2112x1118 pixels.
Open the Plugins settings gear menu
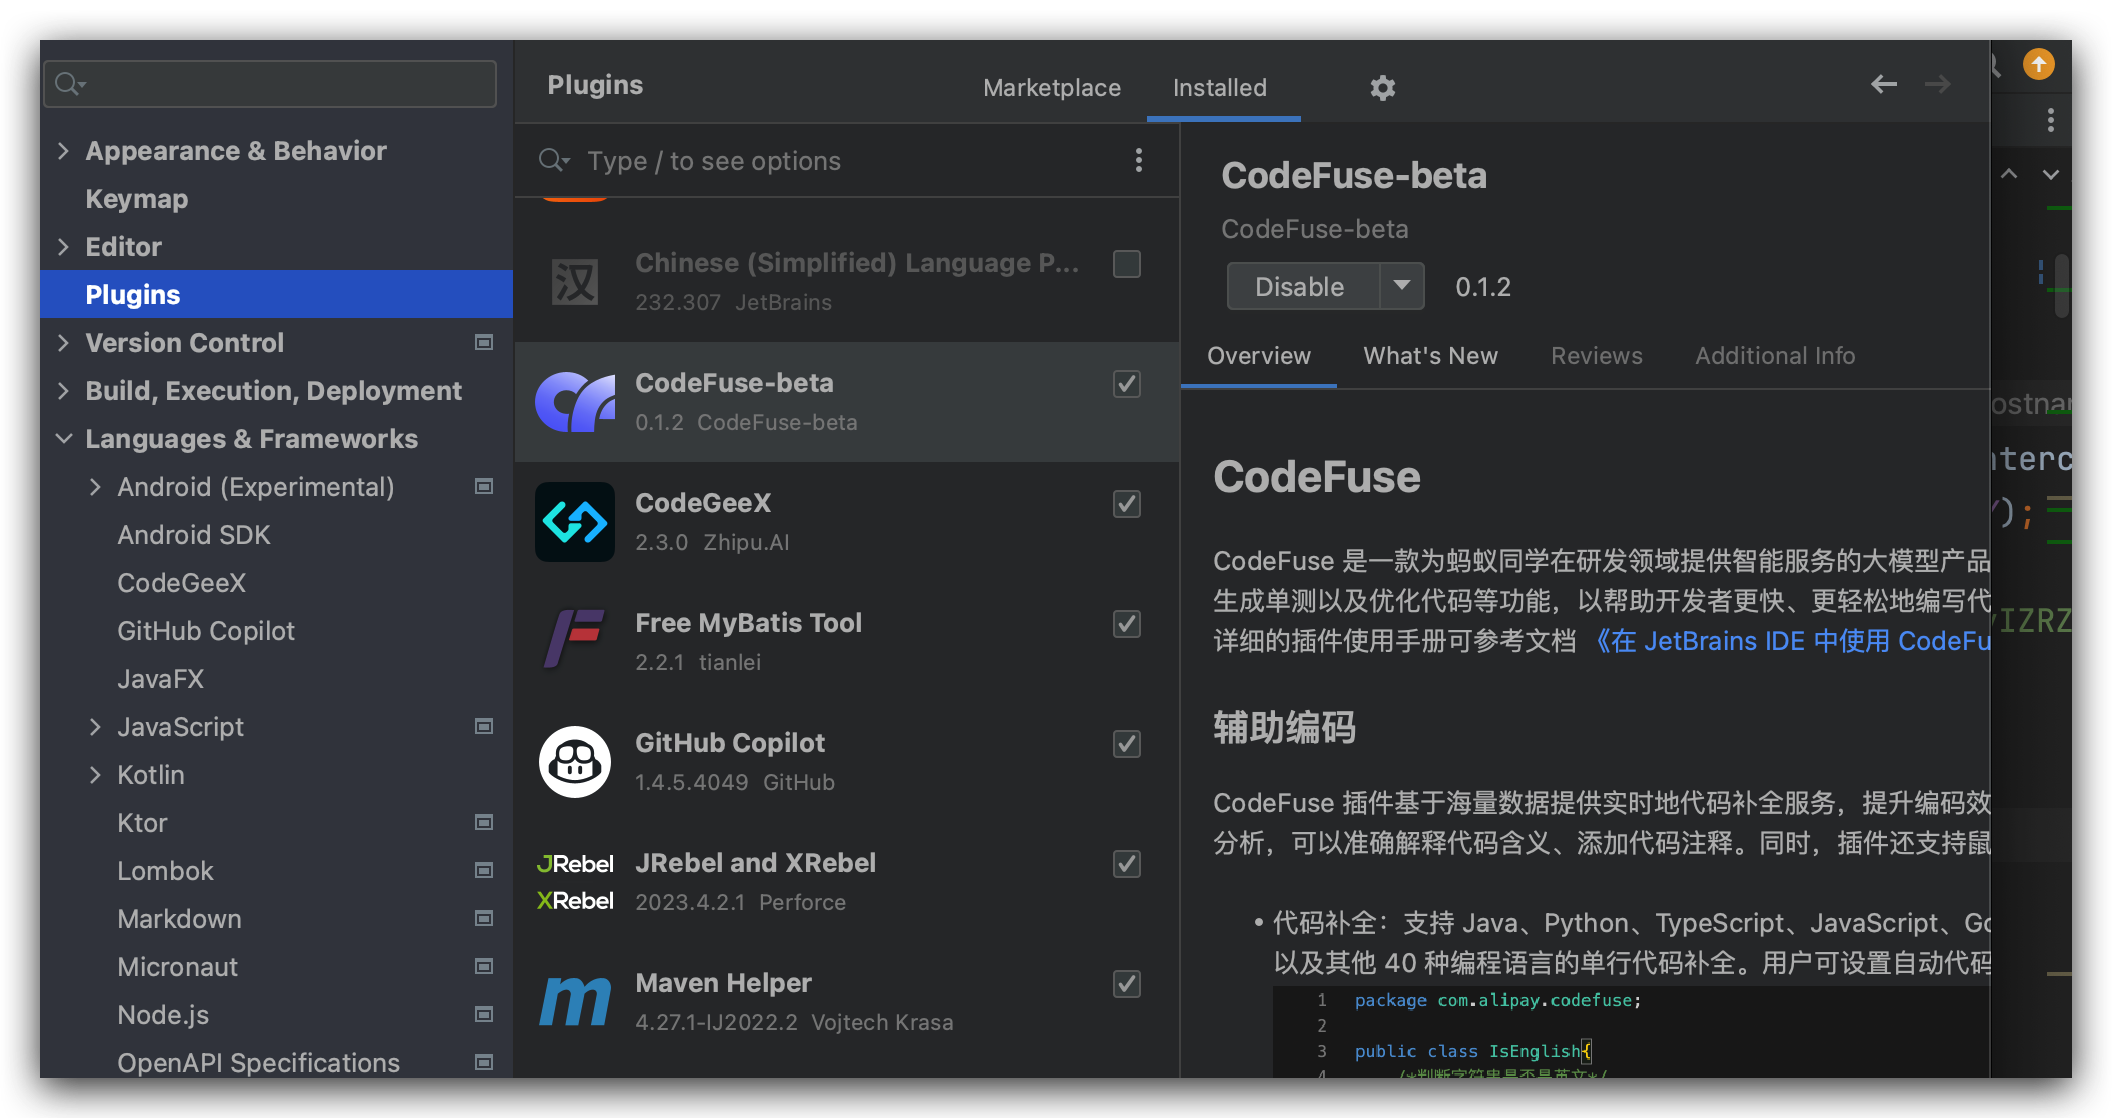click(x=1383, y=88)
